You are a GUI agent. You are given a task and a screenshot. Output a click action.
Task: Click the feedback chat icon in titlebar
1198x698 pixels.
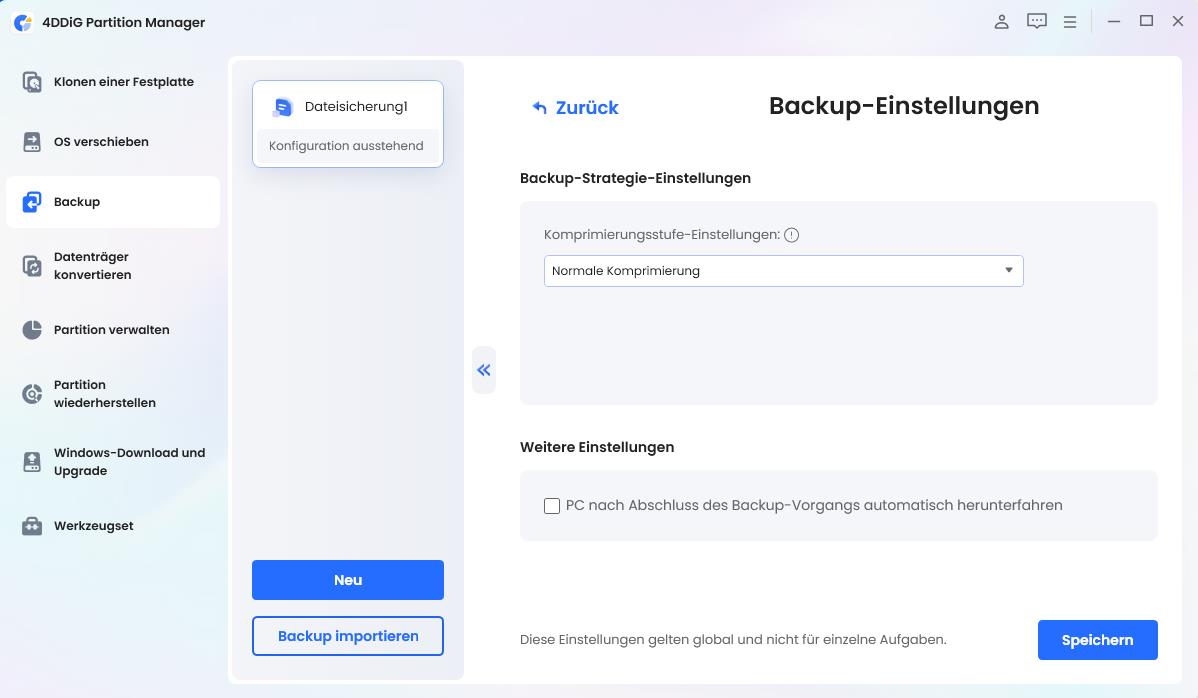(x=1037, y=21)
